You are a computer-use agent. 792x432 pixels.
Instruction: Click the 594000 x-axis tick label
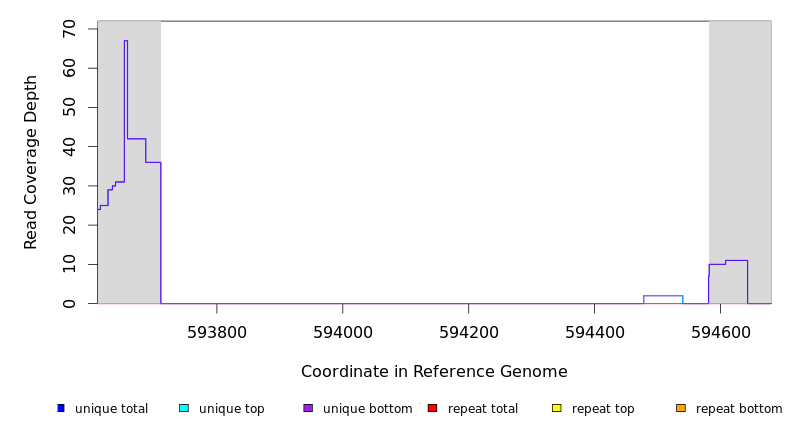click(342, 331)
